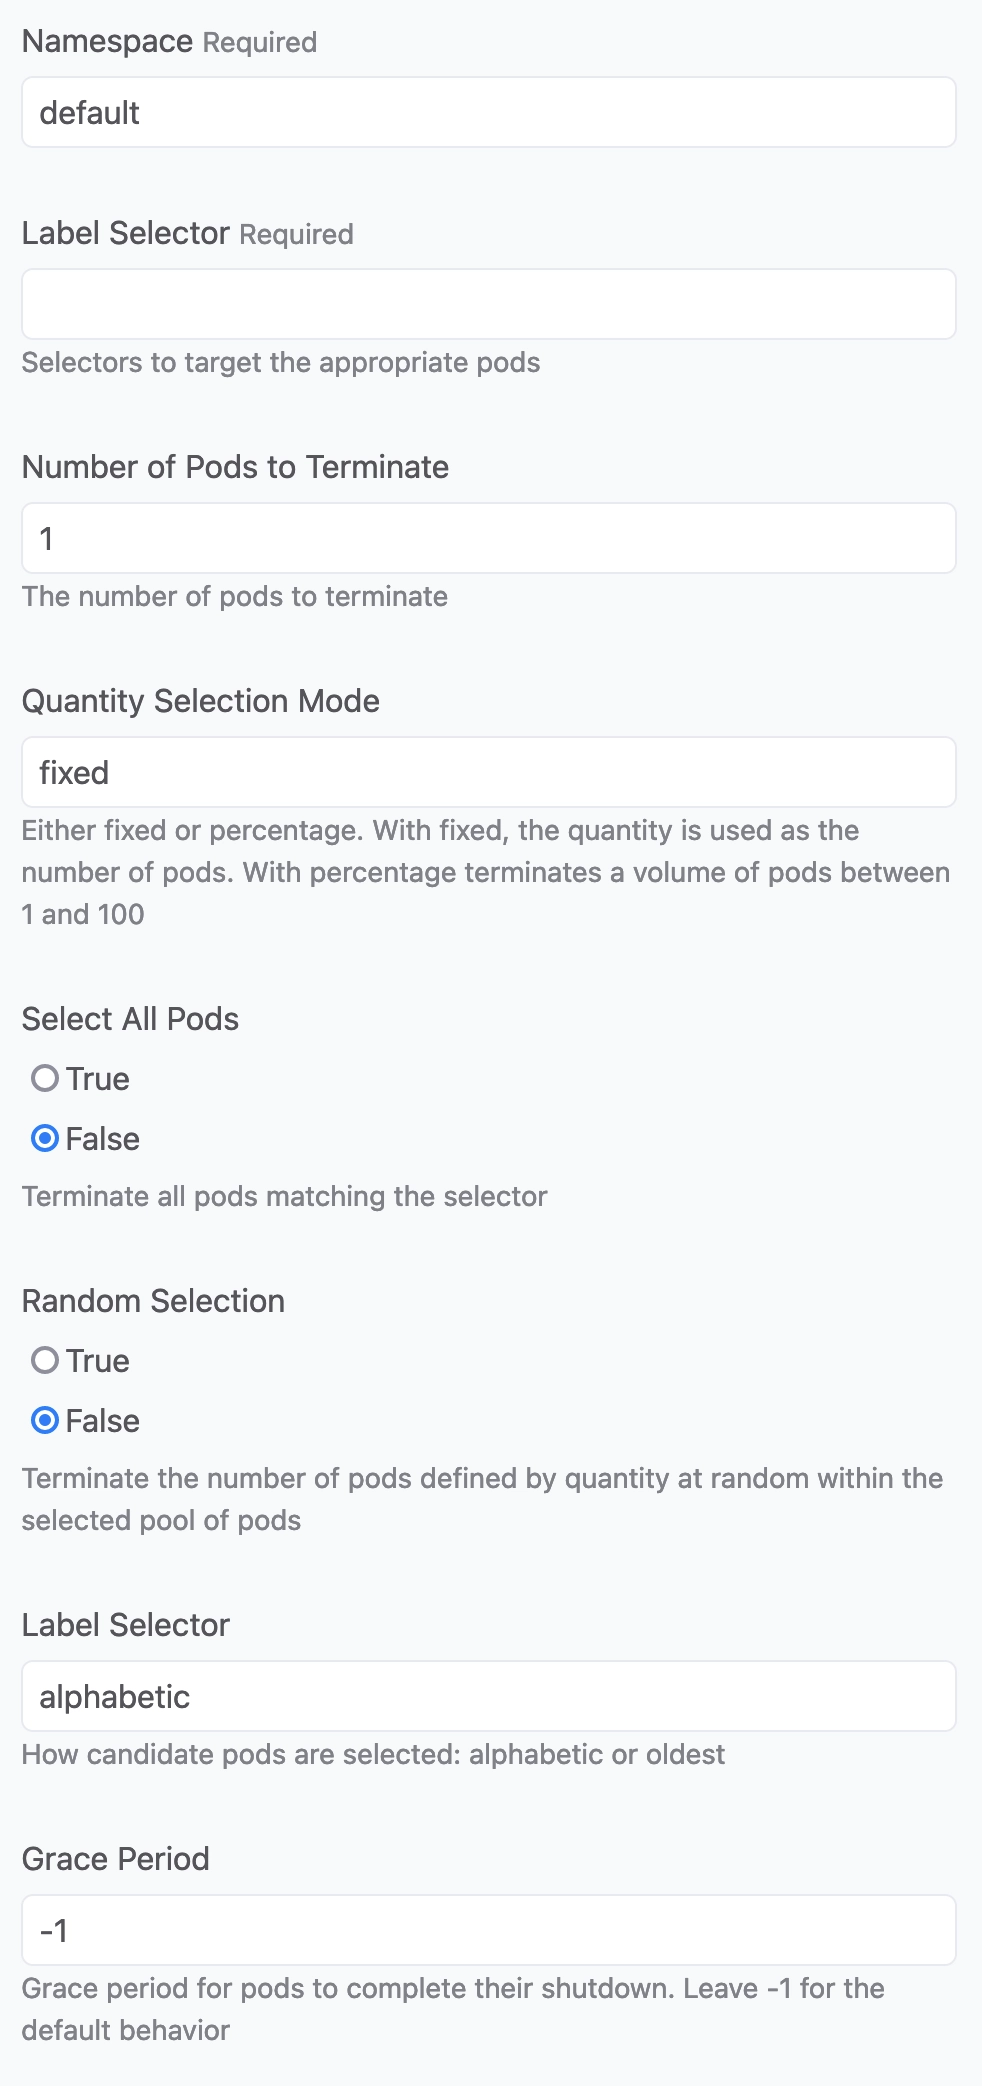Click the Selectors to target appropriate pods hint
The image size is (982, 2086).
click(281, 362)
